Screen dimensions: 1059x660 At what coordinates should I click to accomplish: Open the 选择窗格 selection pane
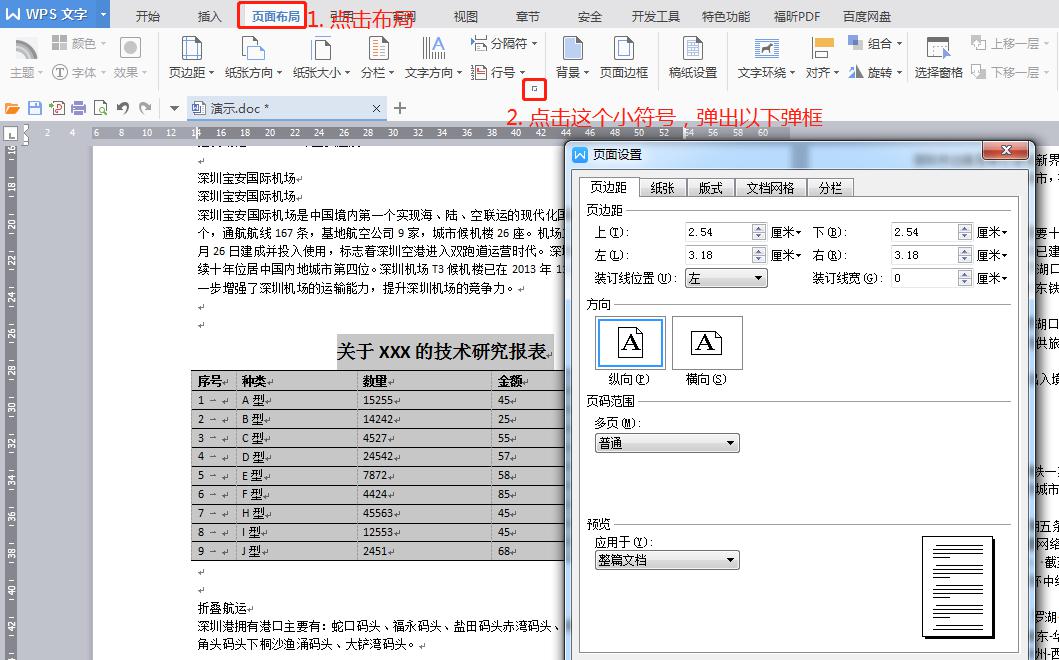pos(938,57)
